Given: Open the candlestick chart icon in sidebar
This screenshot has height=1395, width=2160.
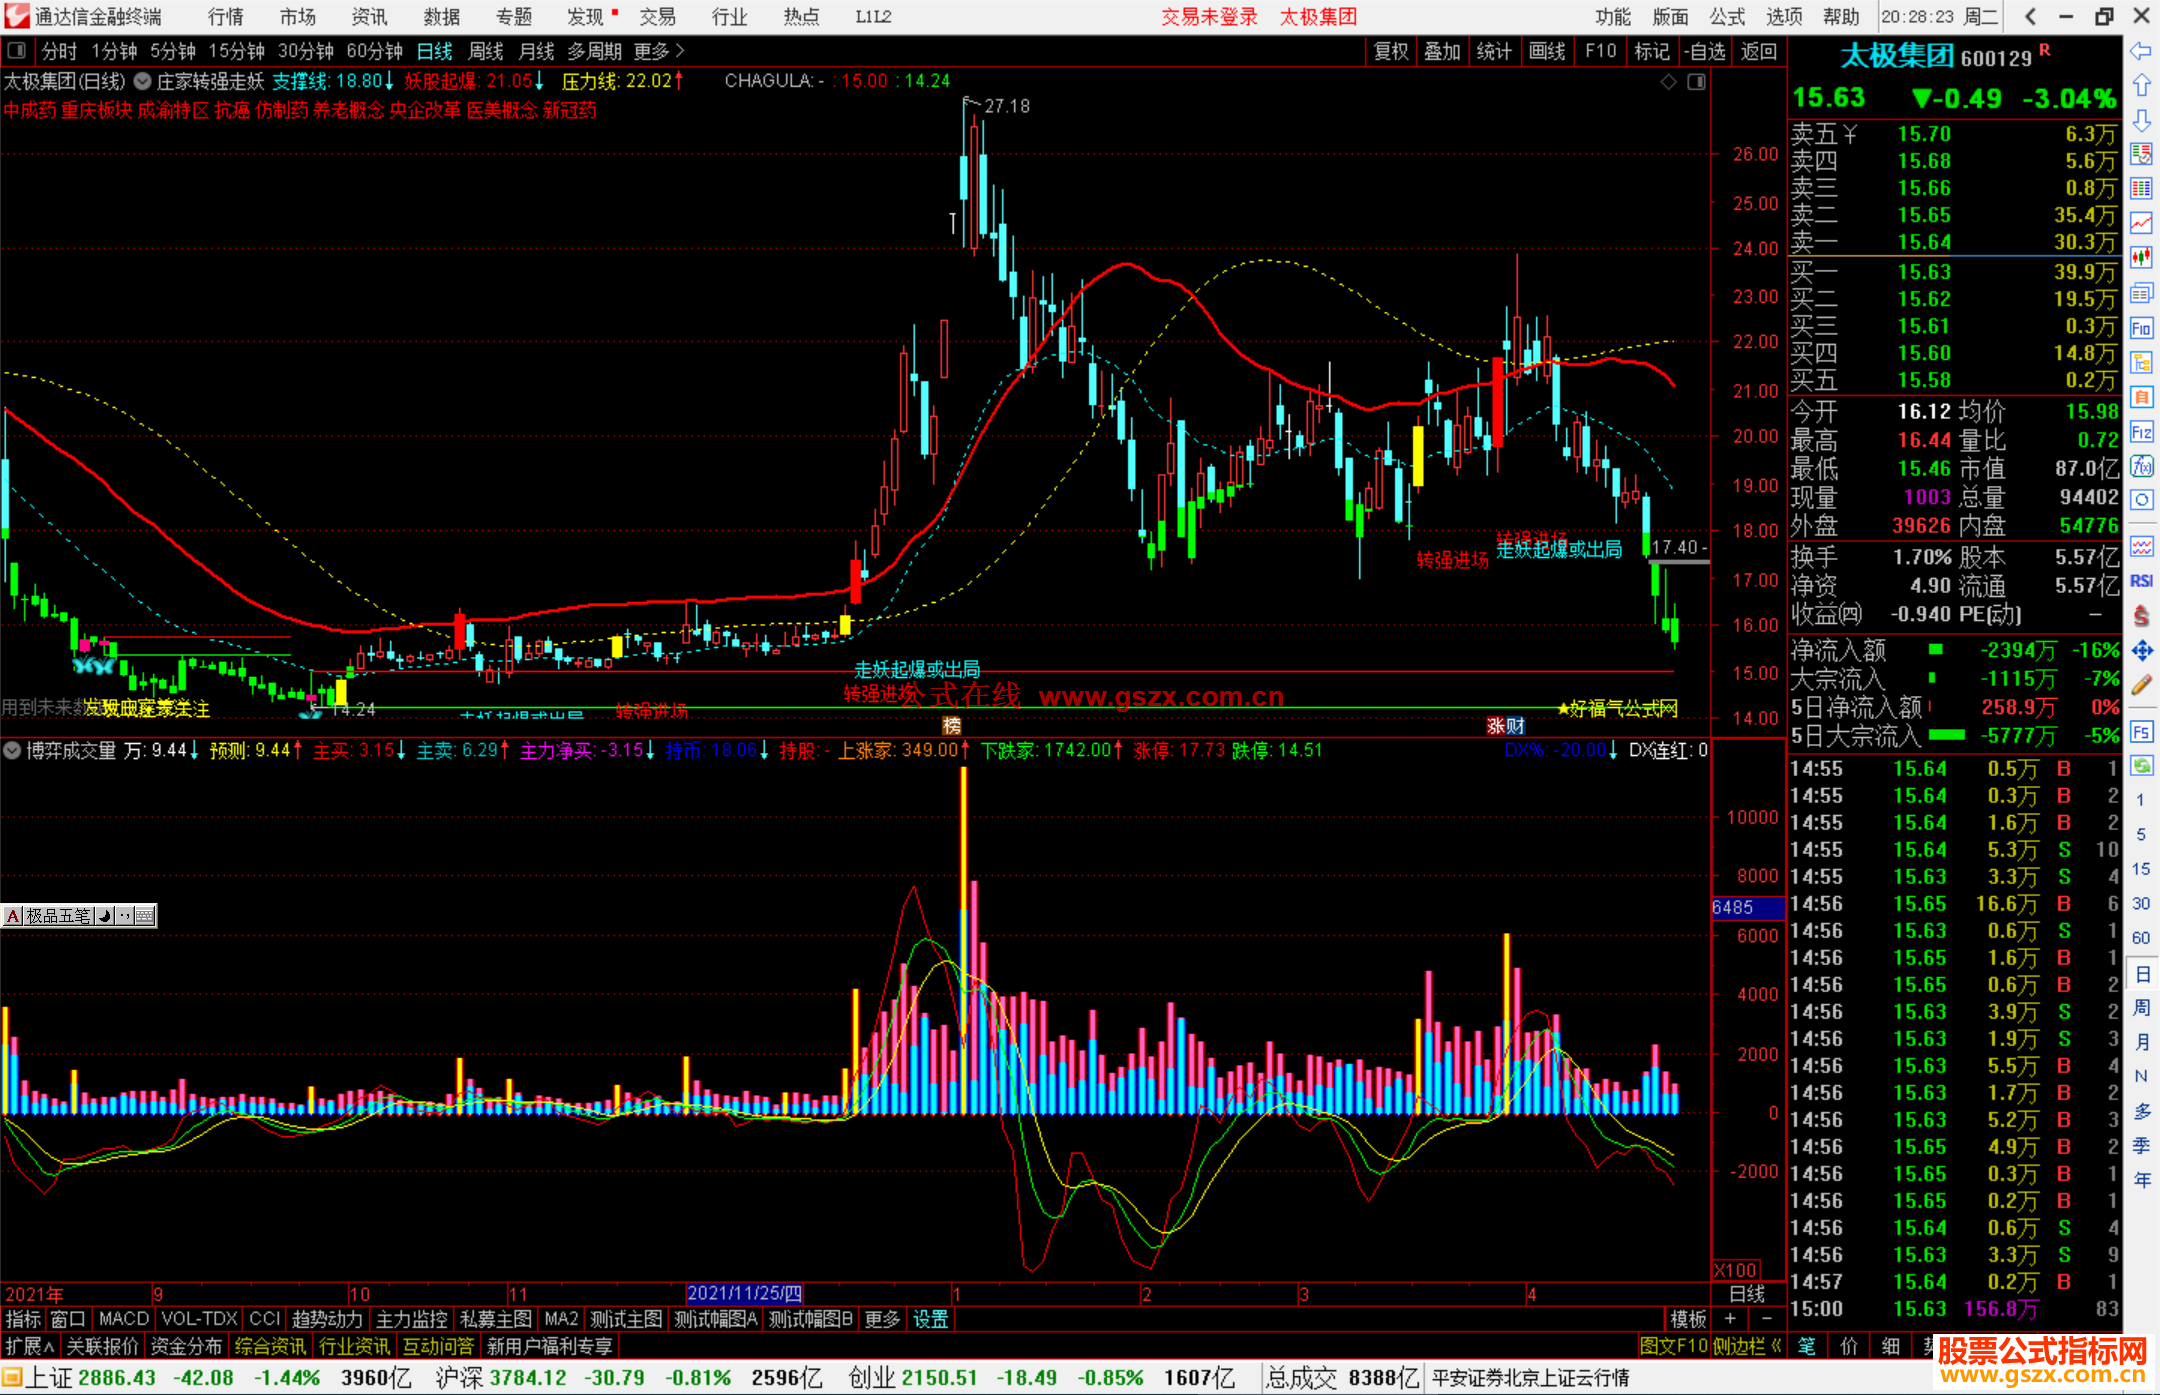Looking at the screenshot, I should click(2141, 257).
